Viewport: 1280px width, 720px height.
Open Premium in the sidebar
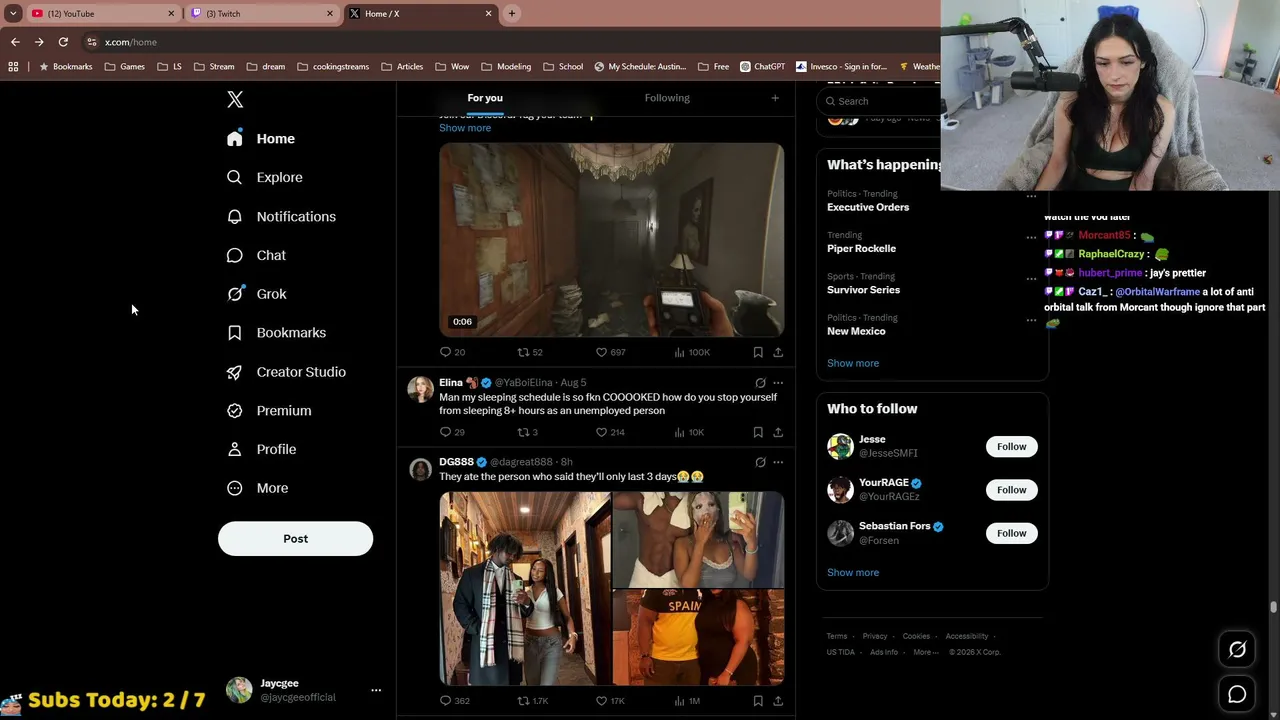point(269,410)
